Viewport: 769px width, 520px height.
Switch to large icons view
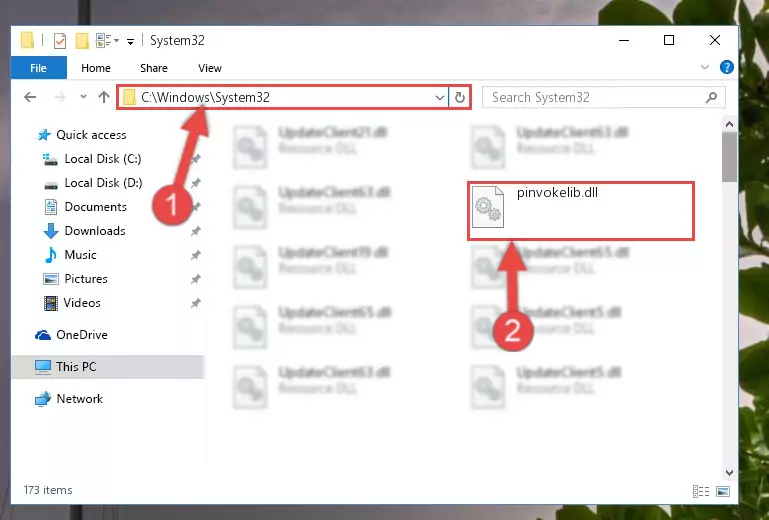coord(722,491)
